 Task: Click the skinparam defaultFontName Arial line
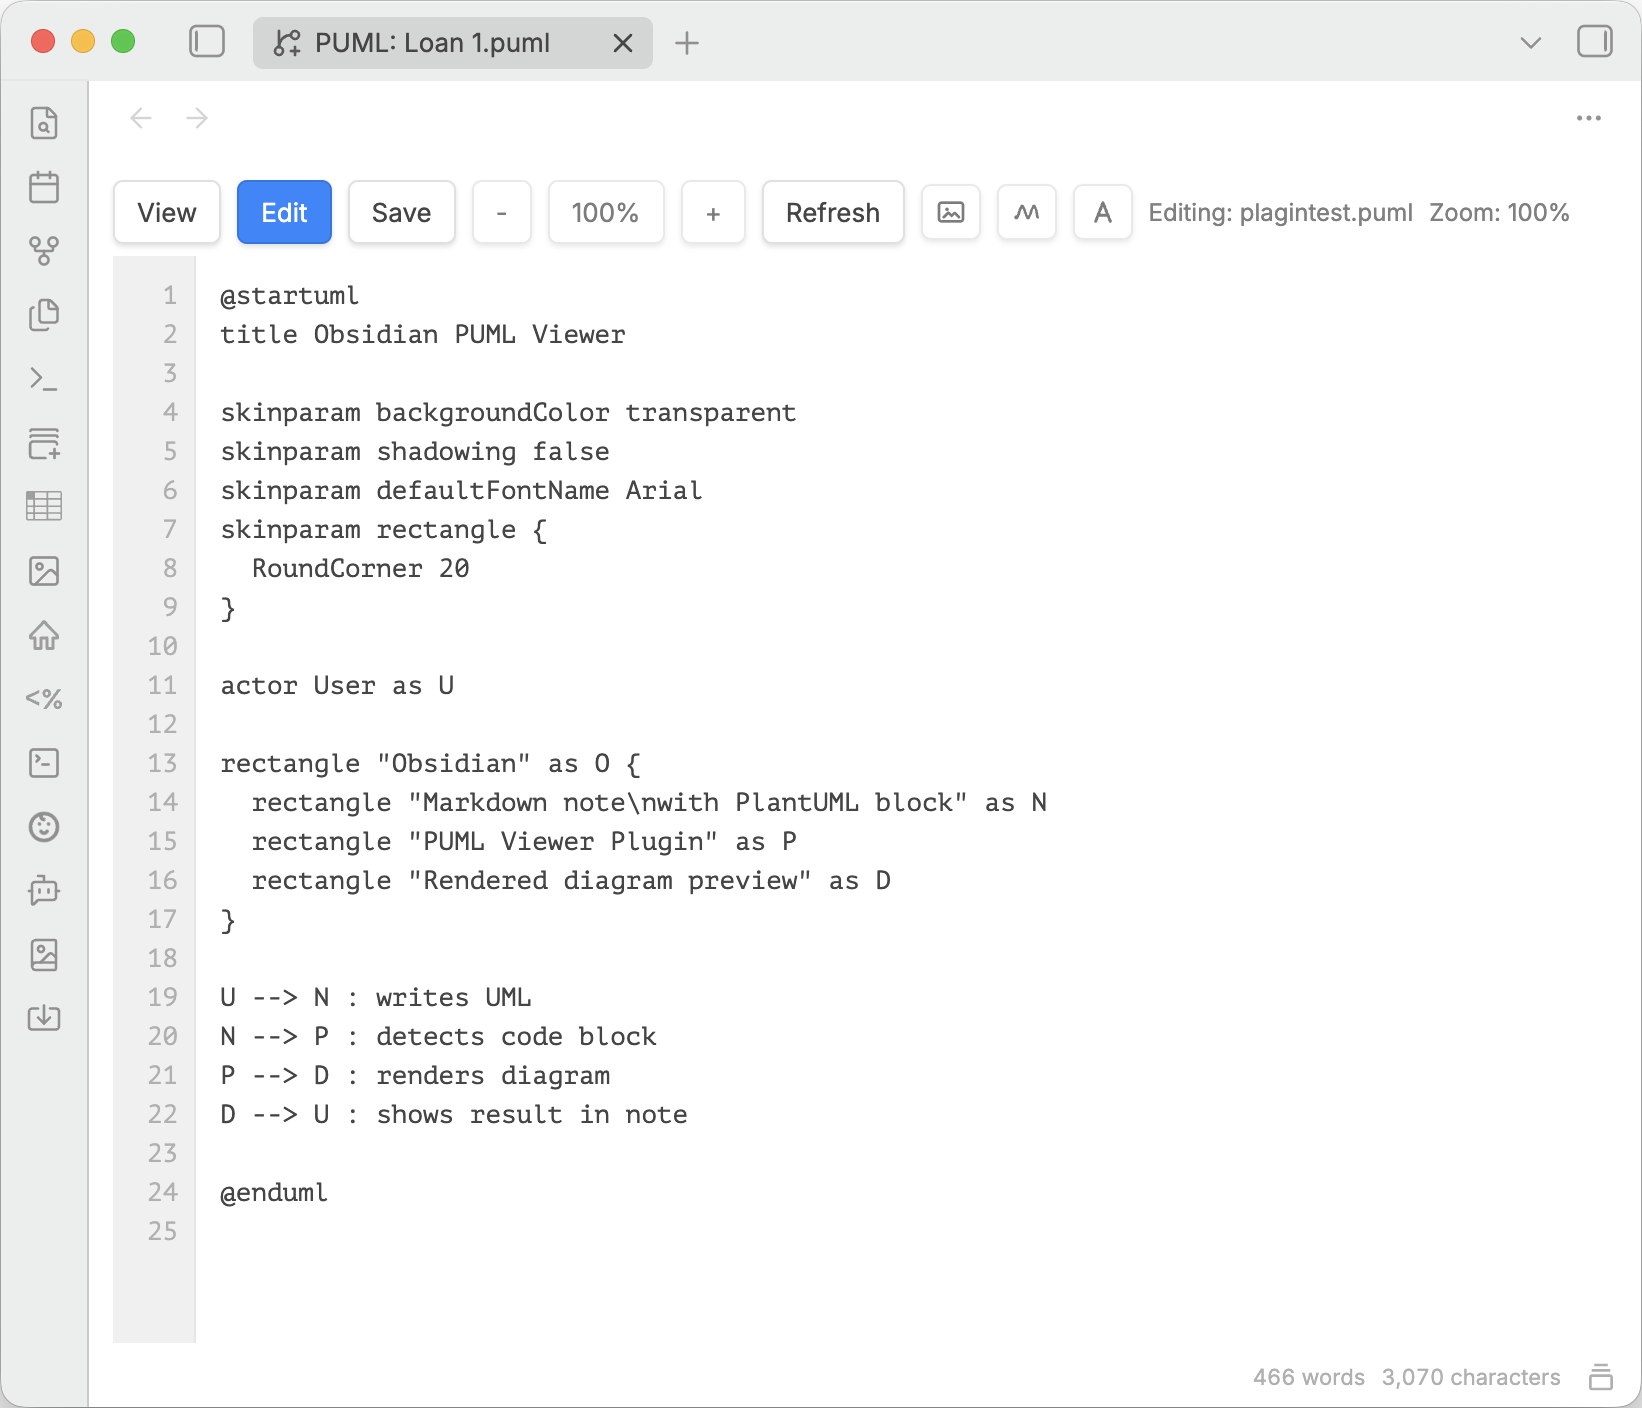click(461, 491)
